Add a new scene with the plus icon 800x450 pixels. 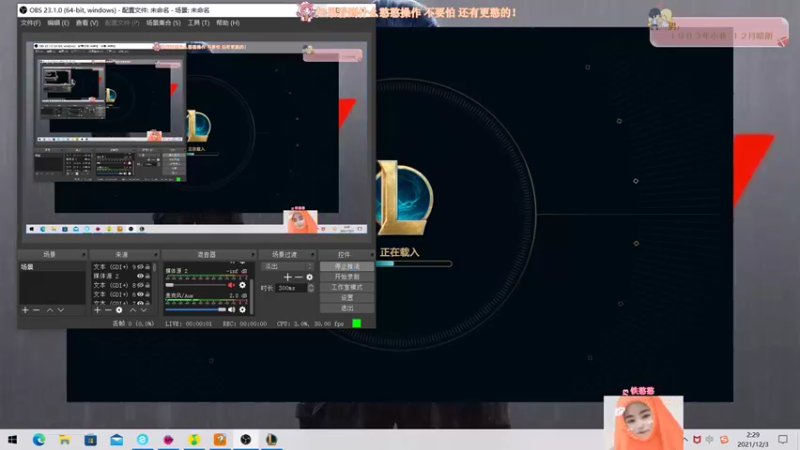pyautogui.click(x=25, y=310)
